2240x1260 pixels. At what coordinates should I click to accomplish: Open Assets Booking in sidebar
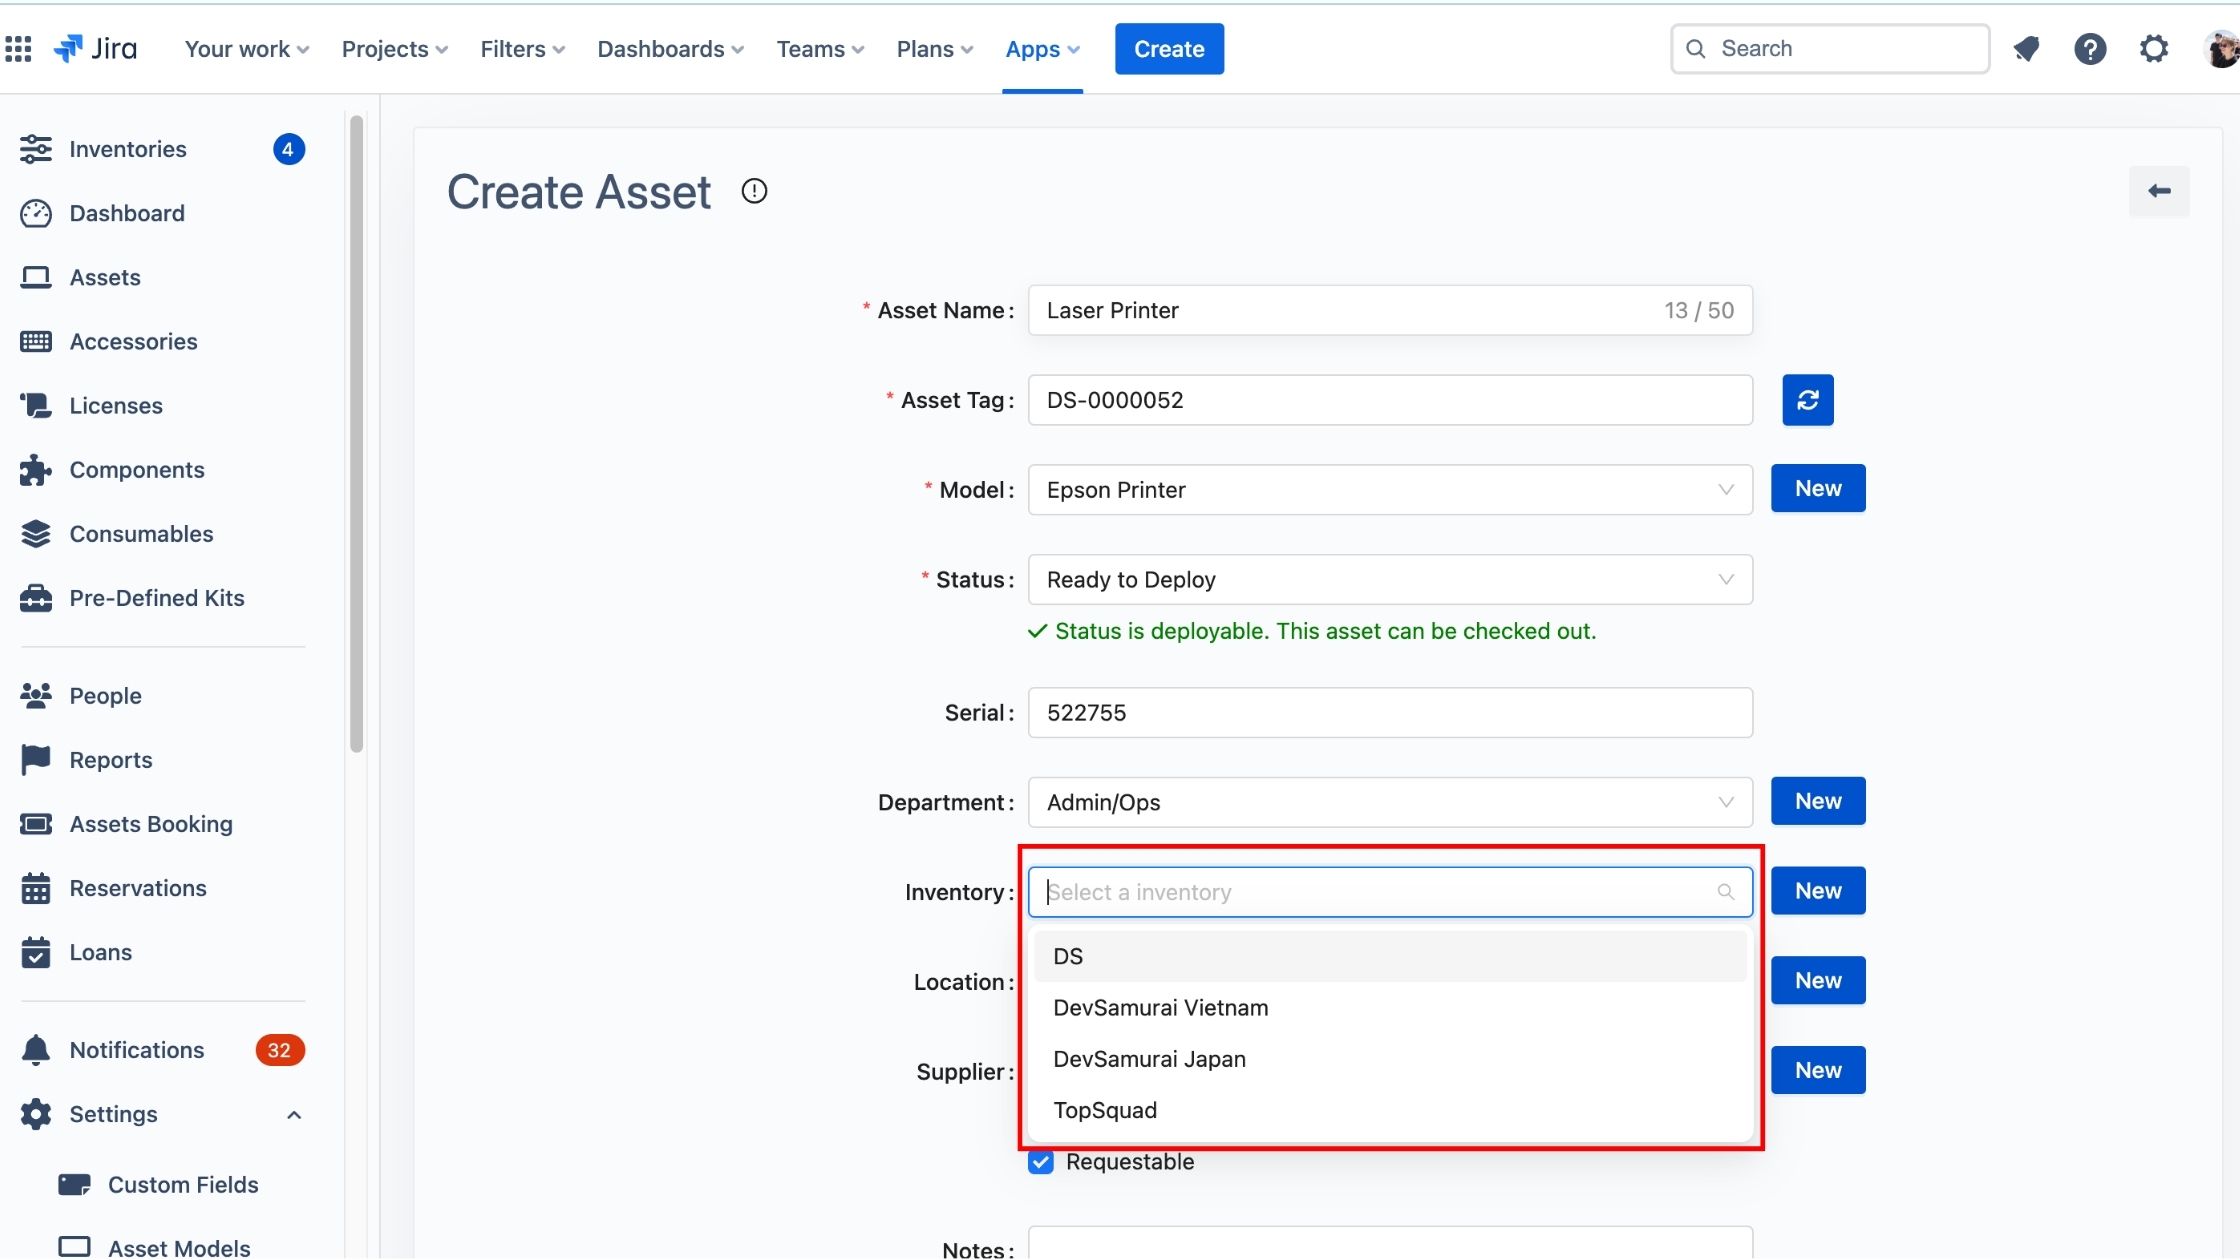[150, 824]
